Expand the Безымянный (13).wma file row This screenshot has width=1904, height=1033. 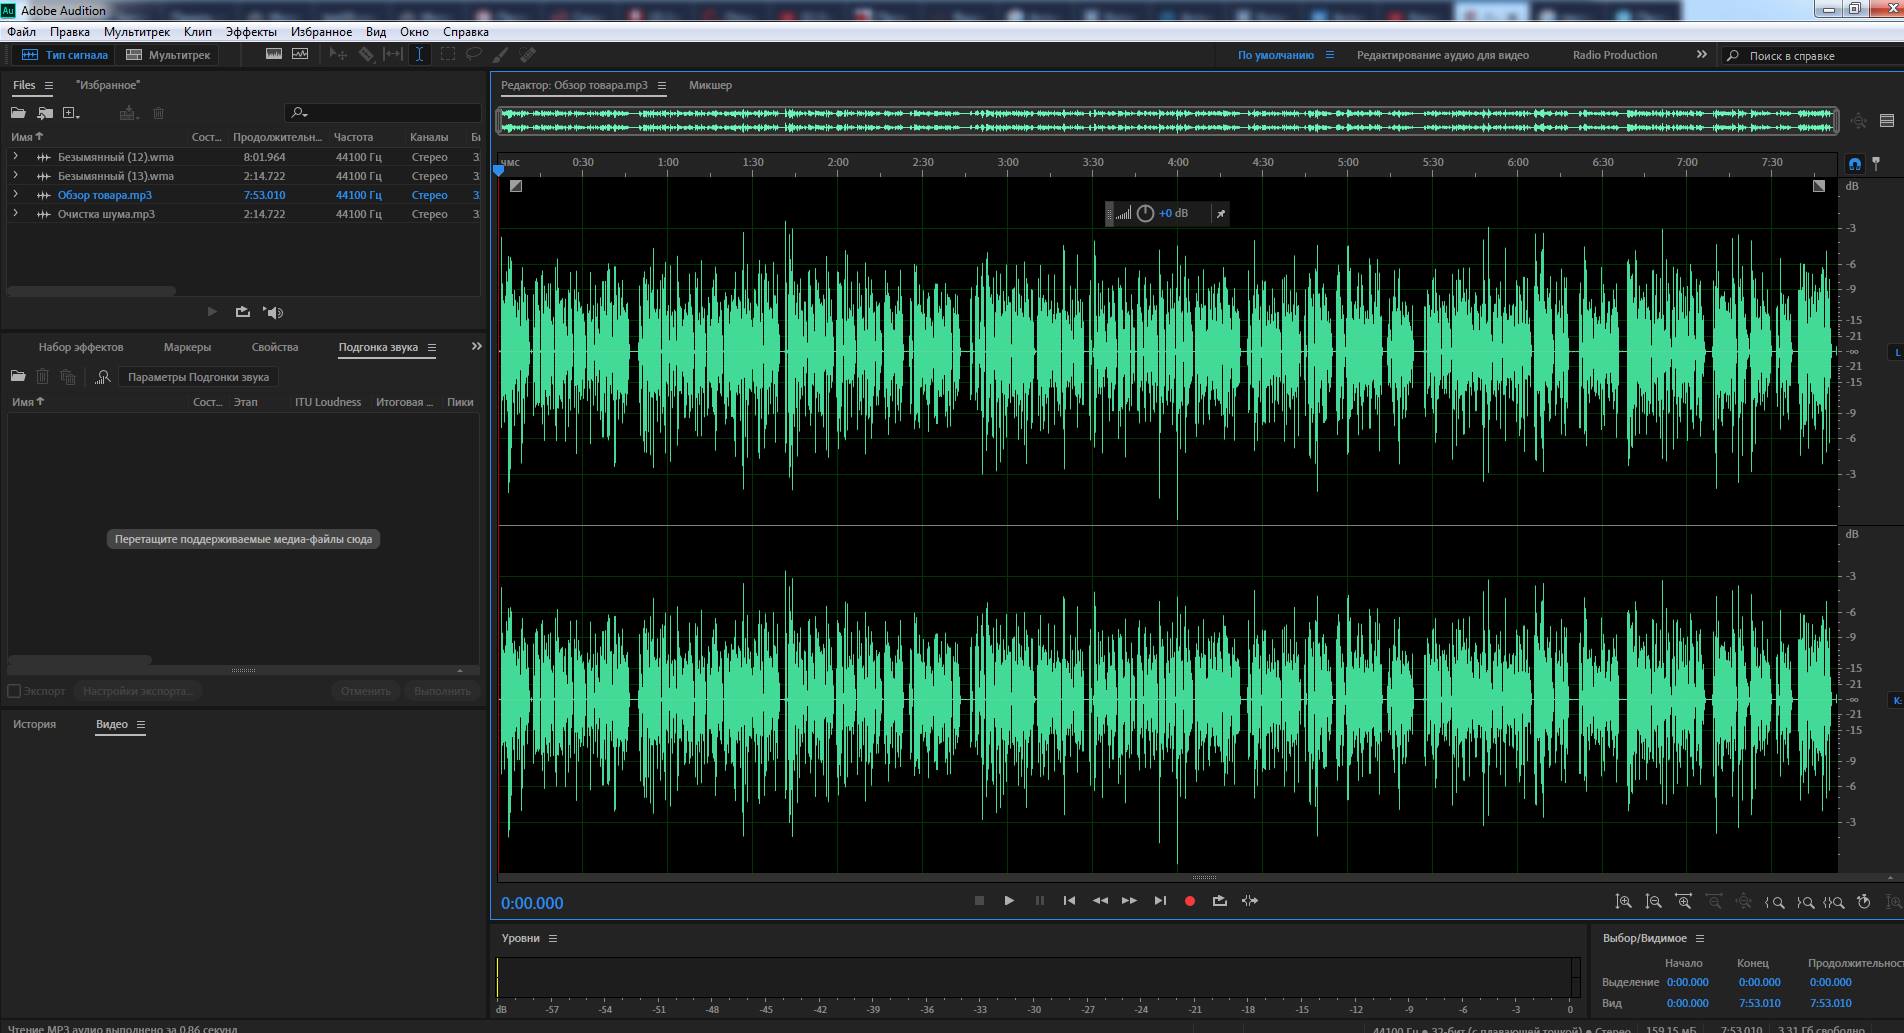point(15,176)
